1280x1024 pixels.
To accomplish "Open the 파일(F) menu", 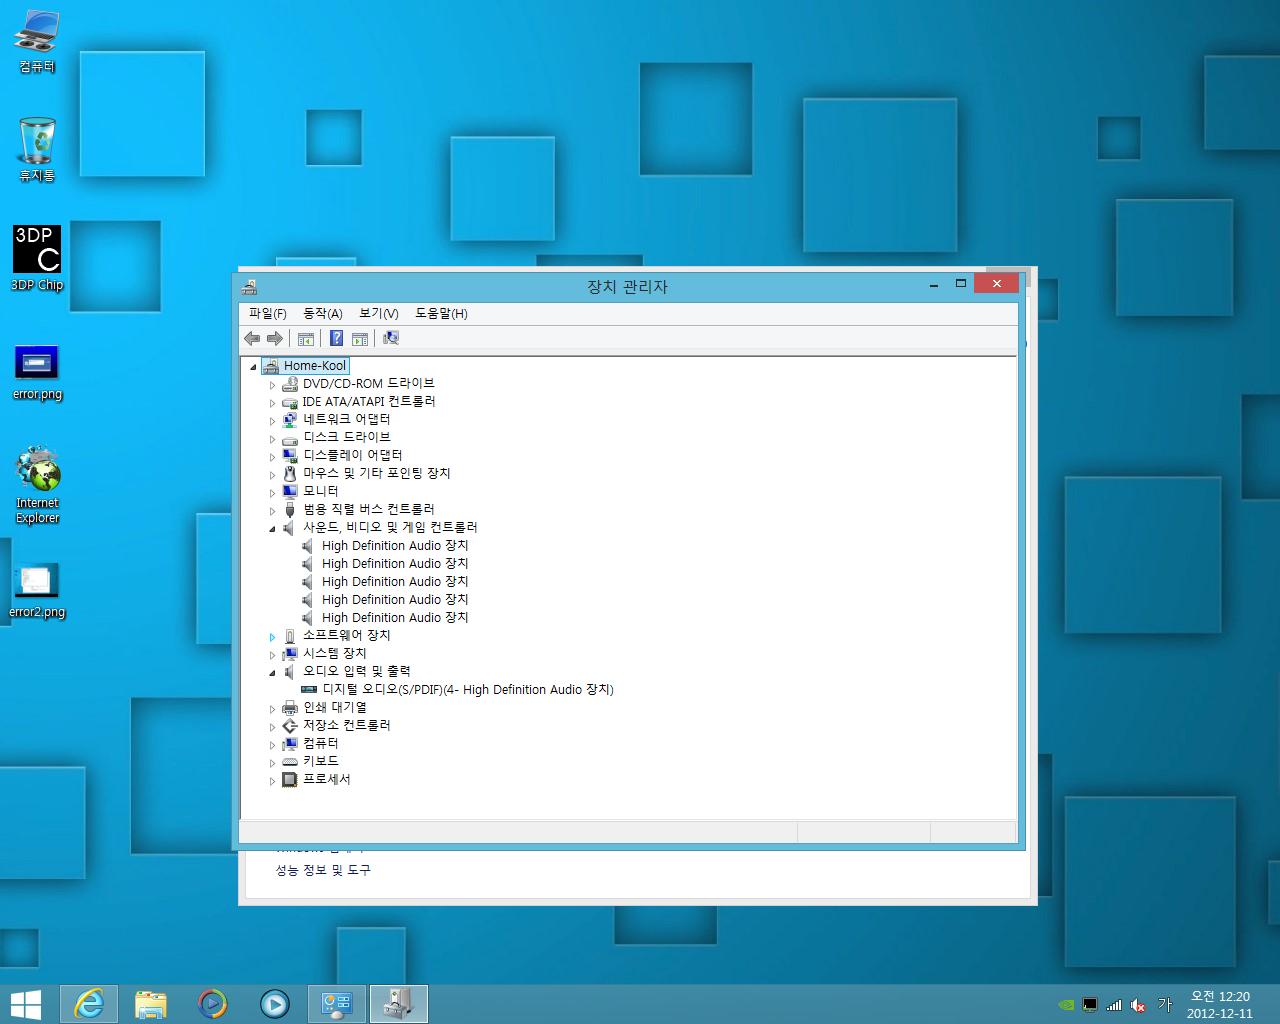I will pyautogui.click(x=268, y=314).
